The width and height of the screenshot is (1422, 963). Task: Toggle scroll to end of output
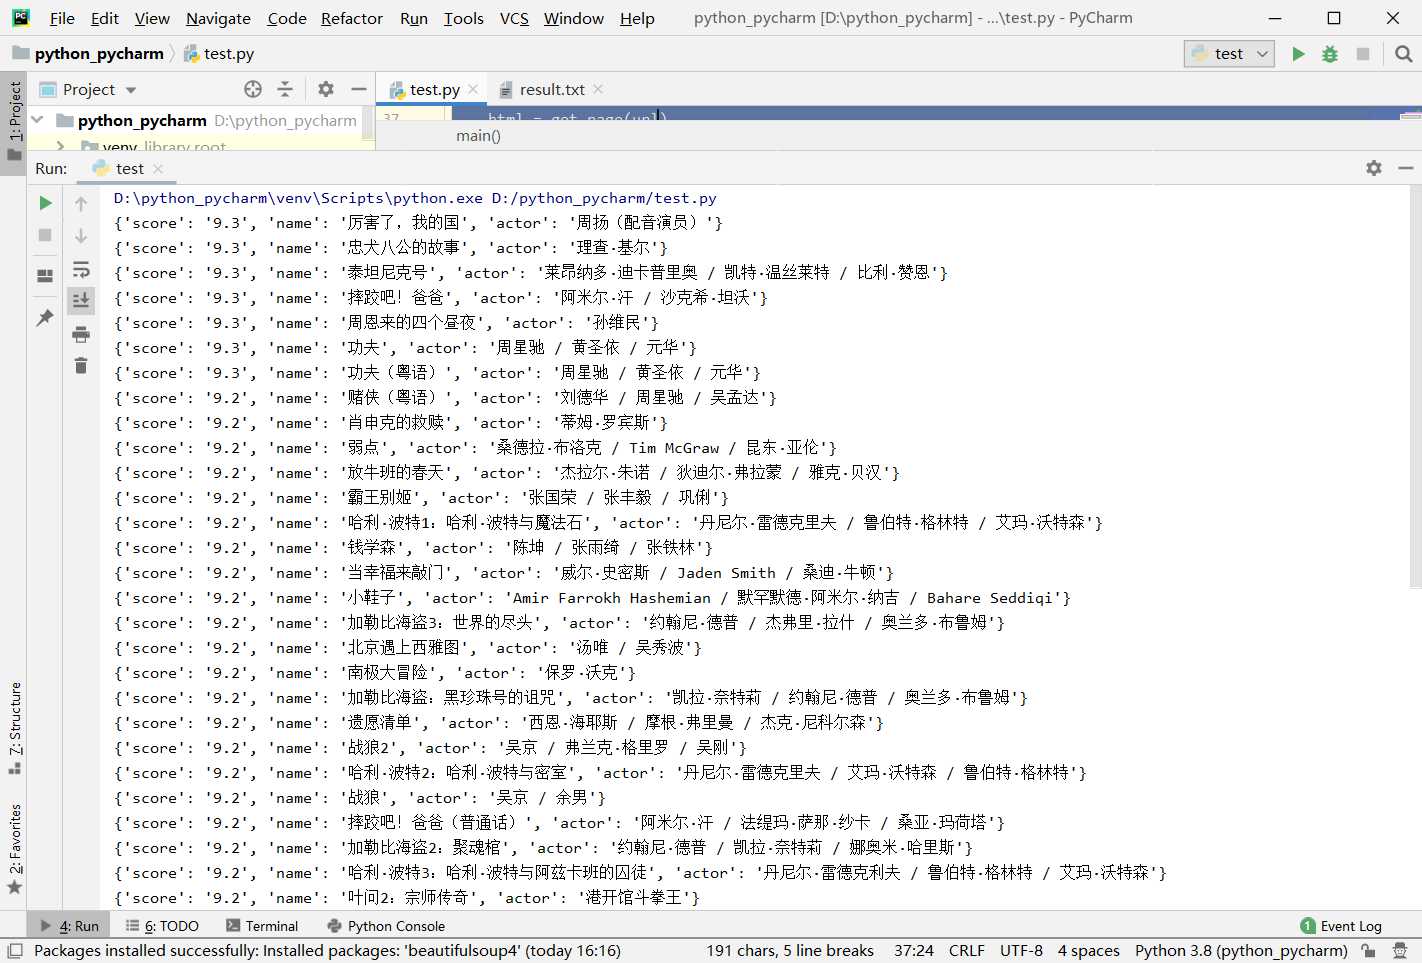coord(81,300)
